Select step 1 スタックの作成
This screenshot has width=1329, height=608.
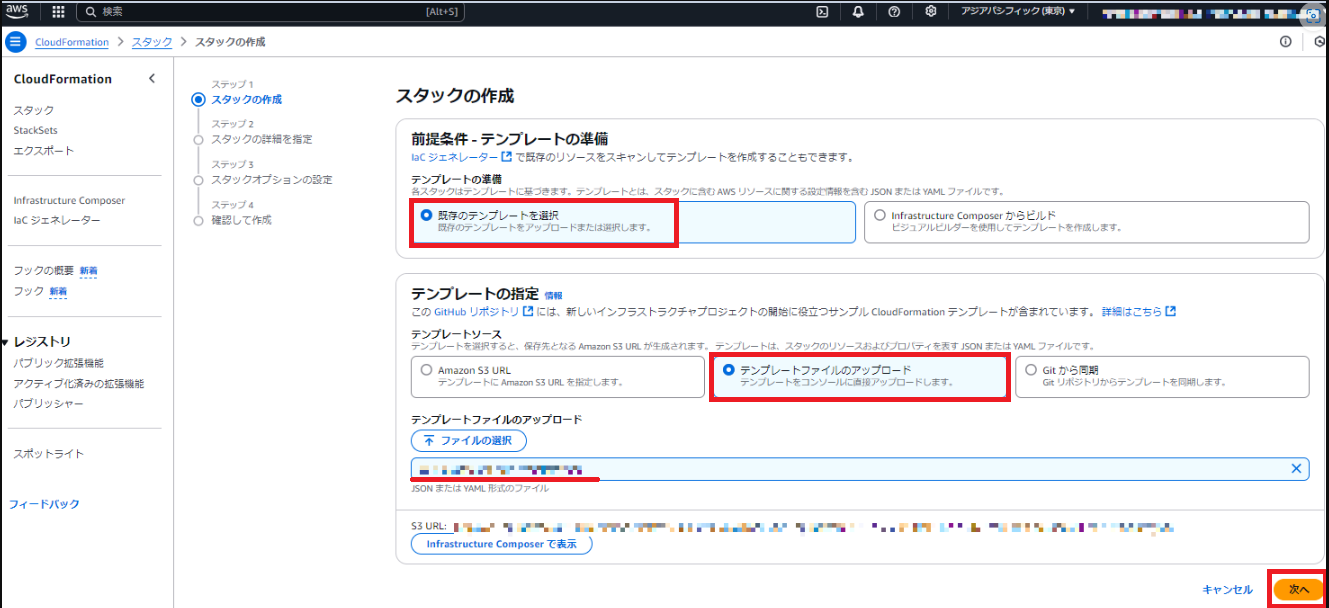(x=246, y=99)
